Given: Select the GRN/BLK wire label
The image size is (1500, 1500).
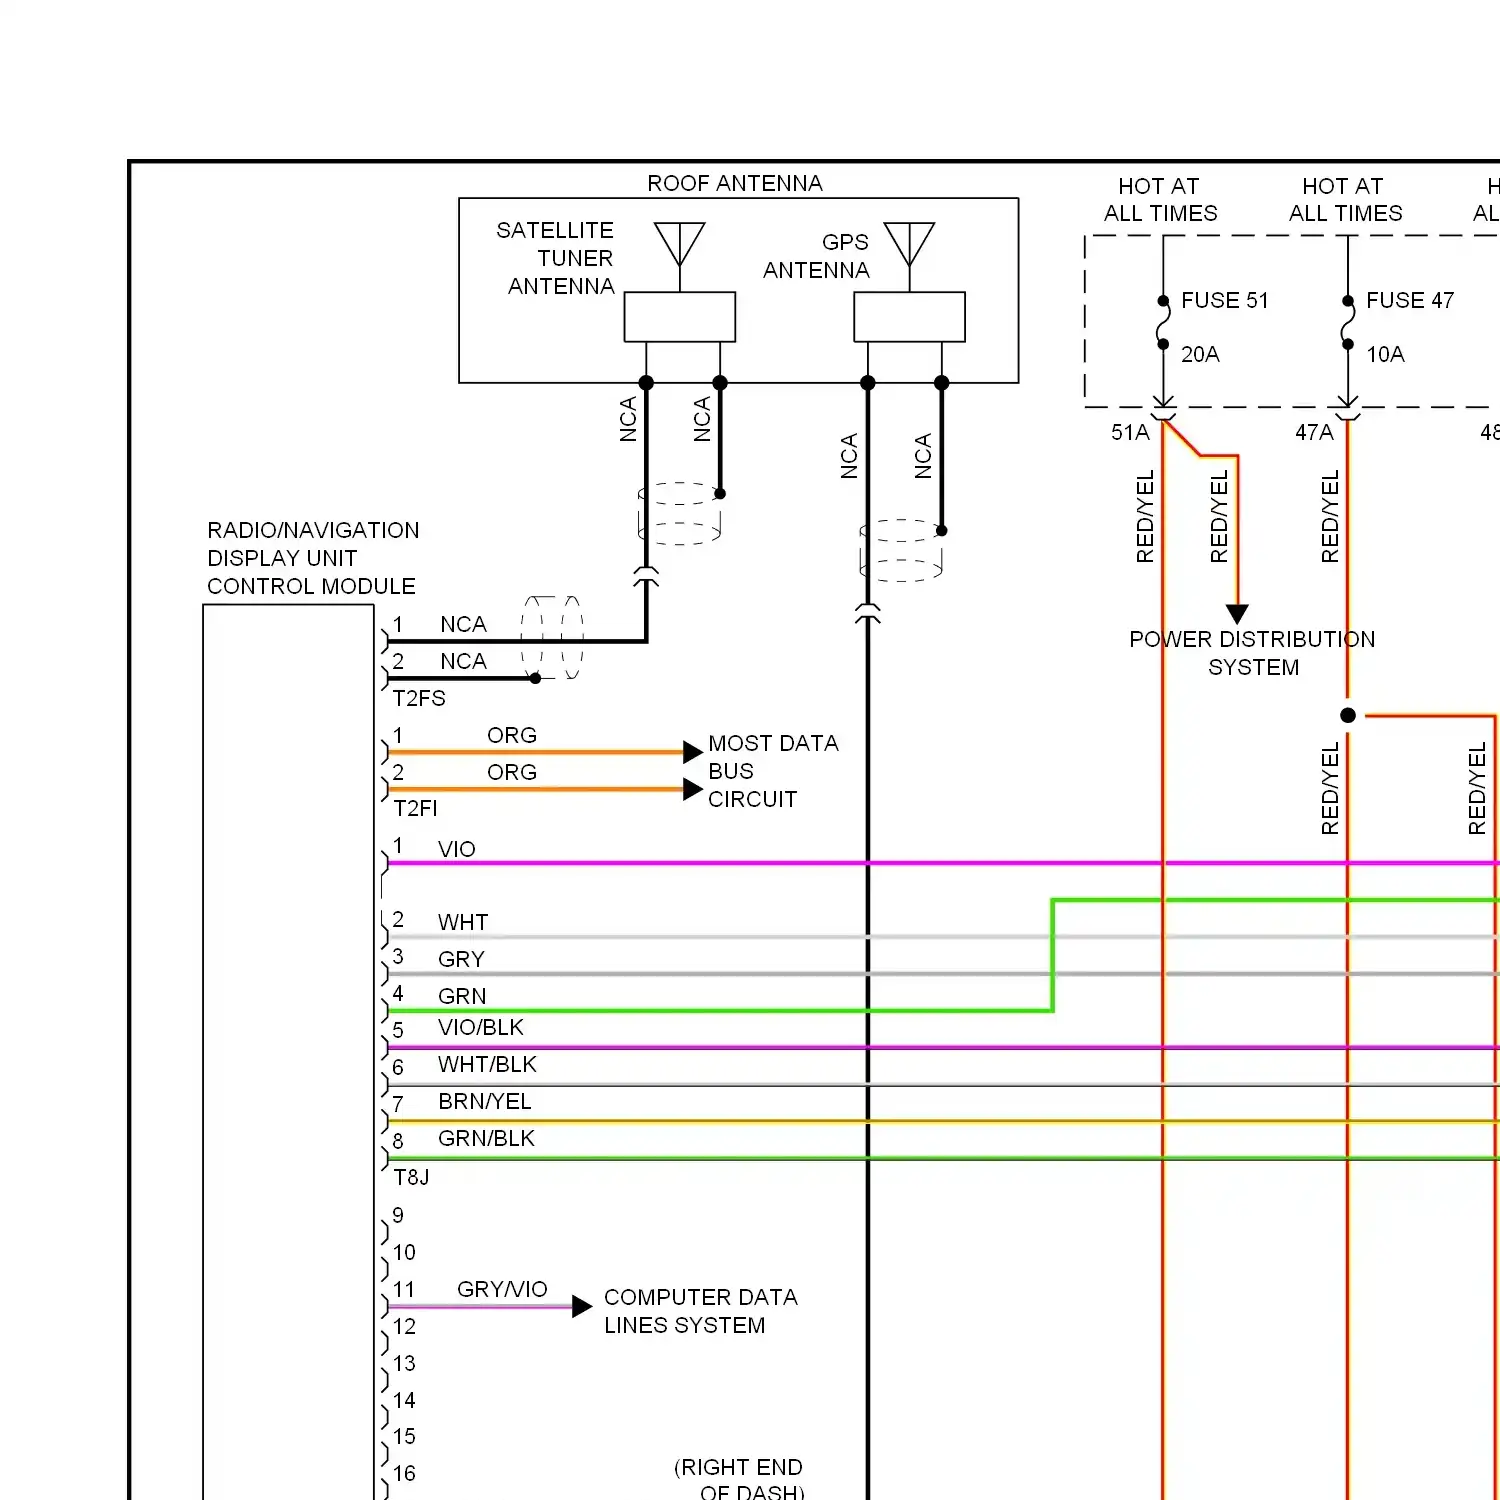Looking at the screenshot, I should click(x=486, y=1138).
